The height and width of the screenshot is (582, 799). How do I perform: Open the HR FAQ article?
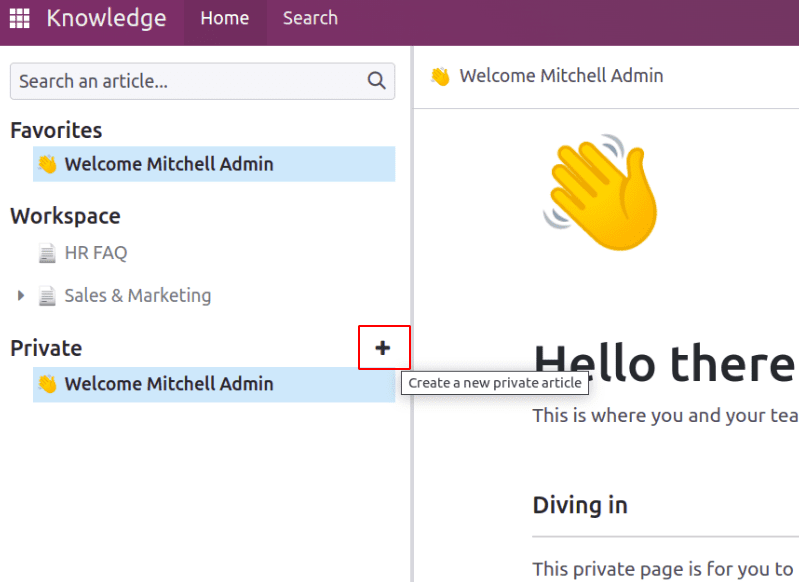click(x=96, y=253)
